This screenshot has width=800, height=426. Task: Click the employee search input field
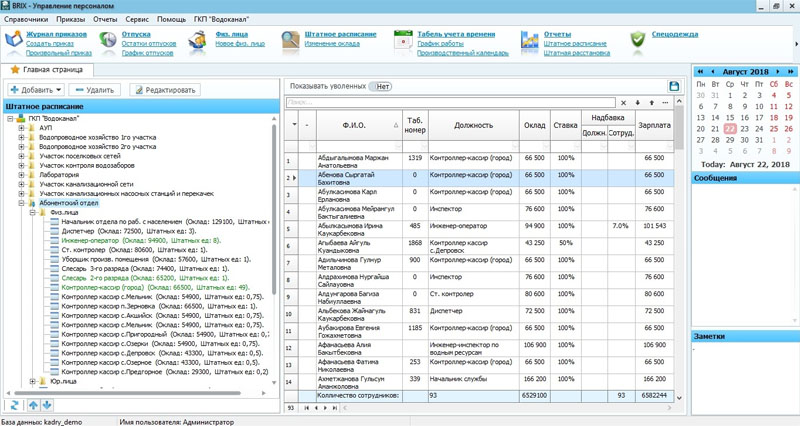coord(448,103)
